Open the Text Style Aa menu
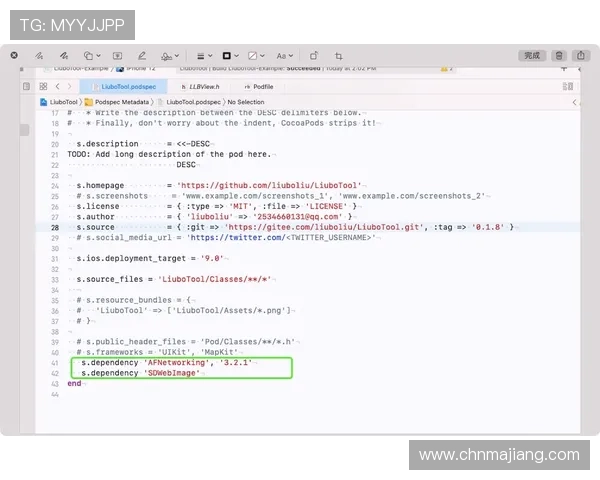 pyautogui.click(x=283, y=56)
